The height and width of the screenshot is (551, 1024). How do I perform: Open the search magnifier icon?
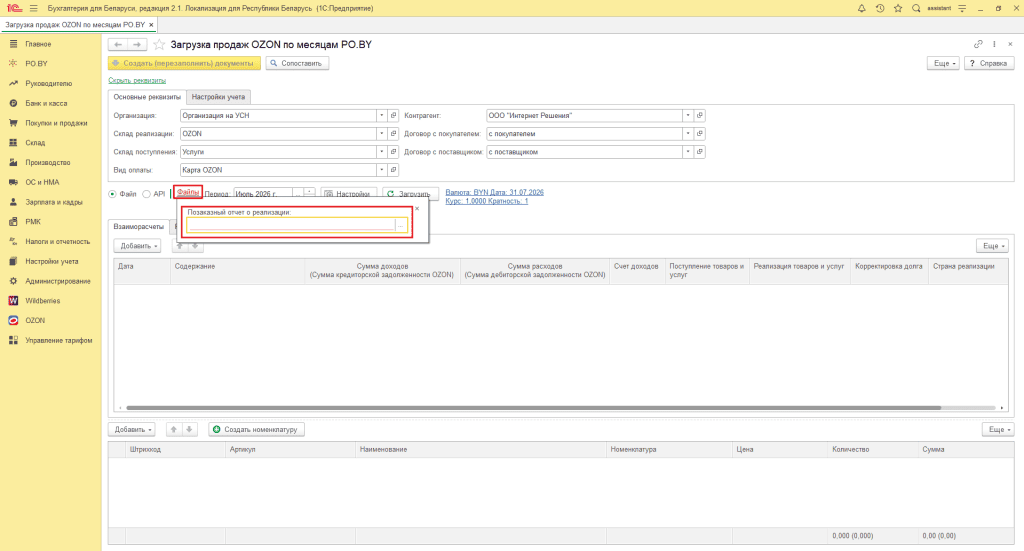pyautogui.click(x=916, y=8)
